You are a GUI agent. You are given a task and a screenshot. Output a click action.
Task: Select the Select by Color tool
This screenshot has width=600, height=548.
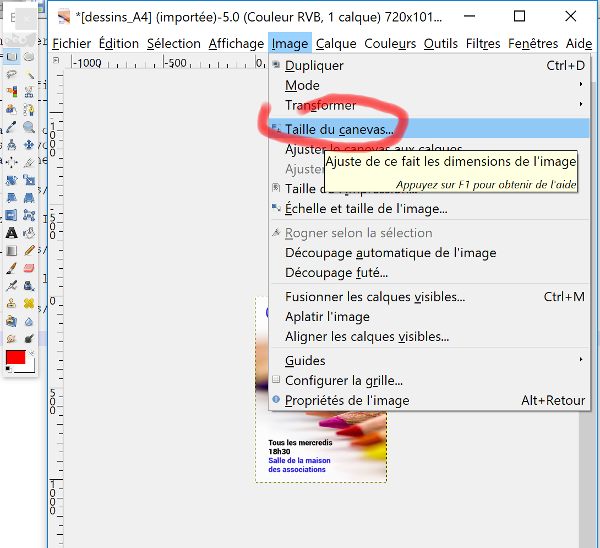(11, 92)
